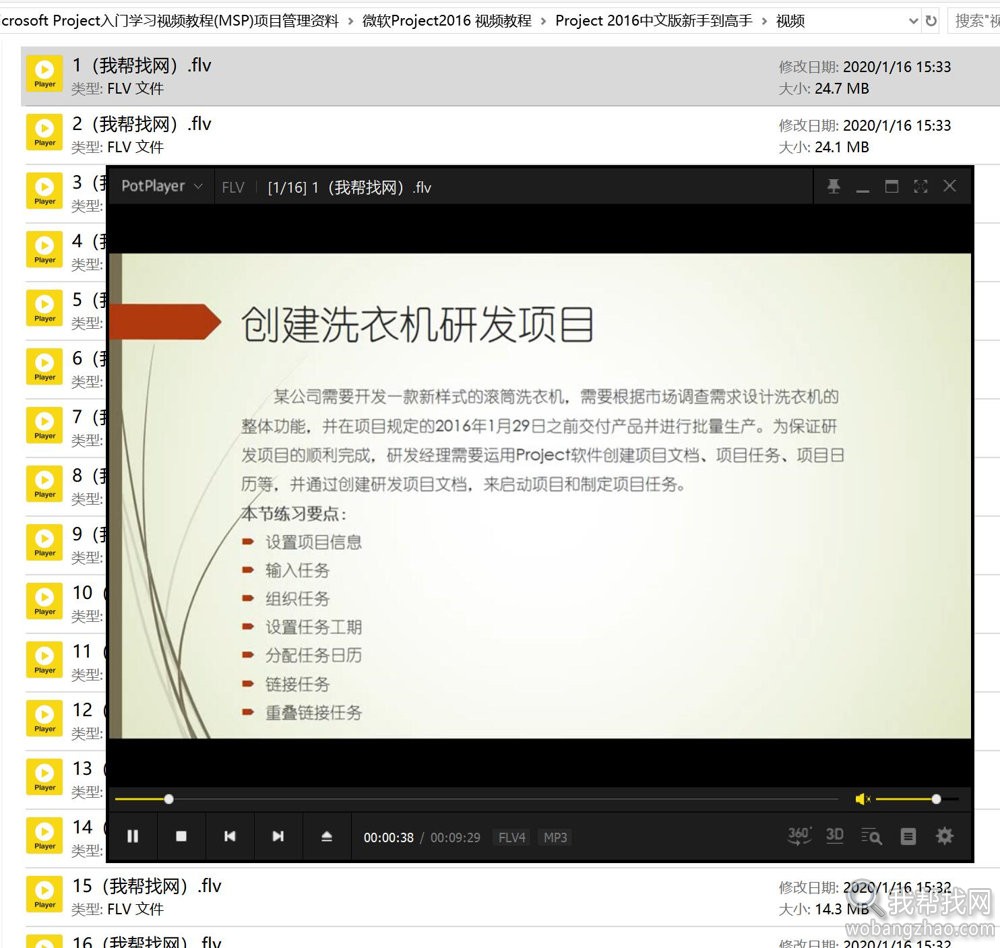Click the MP3 audio codec badge
Screen dimensions: 1000x948
pyautogui.click(x=555, y=837)
